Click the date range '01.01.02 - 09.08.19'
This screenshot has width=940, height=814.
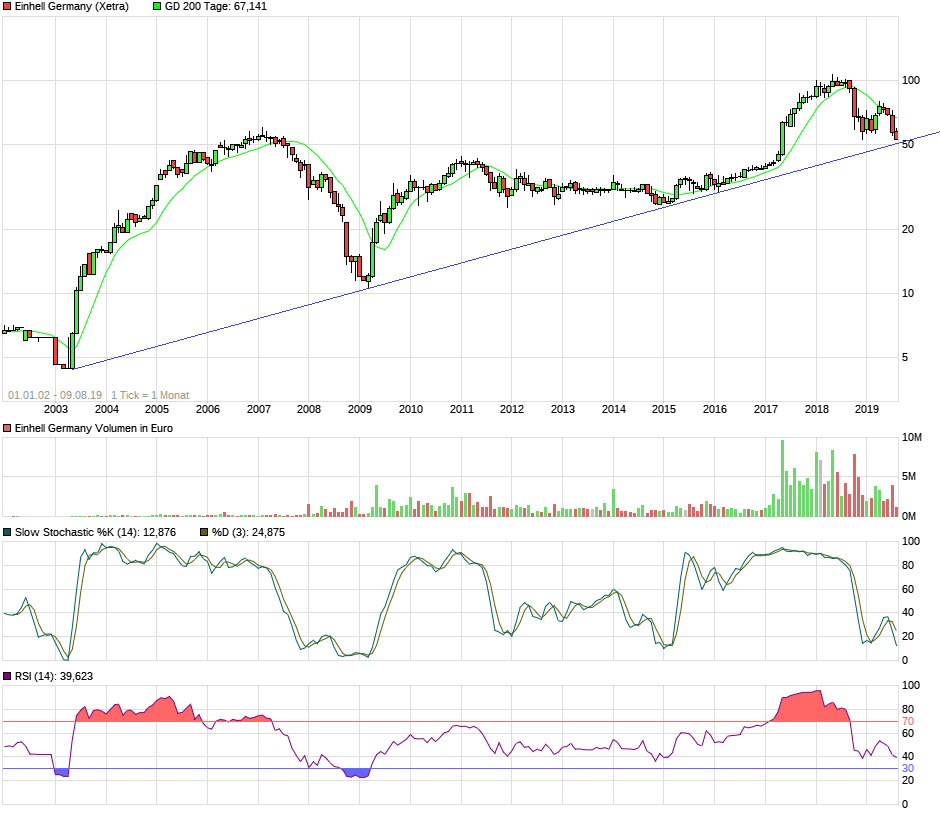[x=55, y=395]
